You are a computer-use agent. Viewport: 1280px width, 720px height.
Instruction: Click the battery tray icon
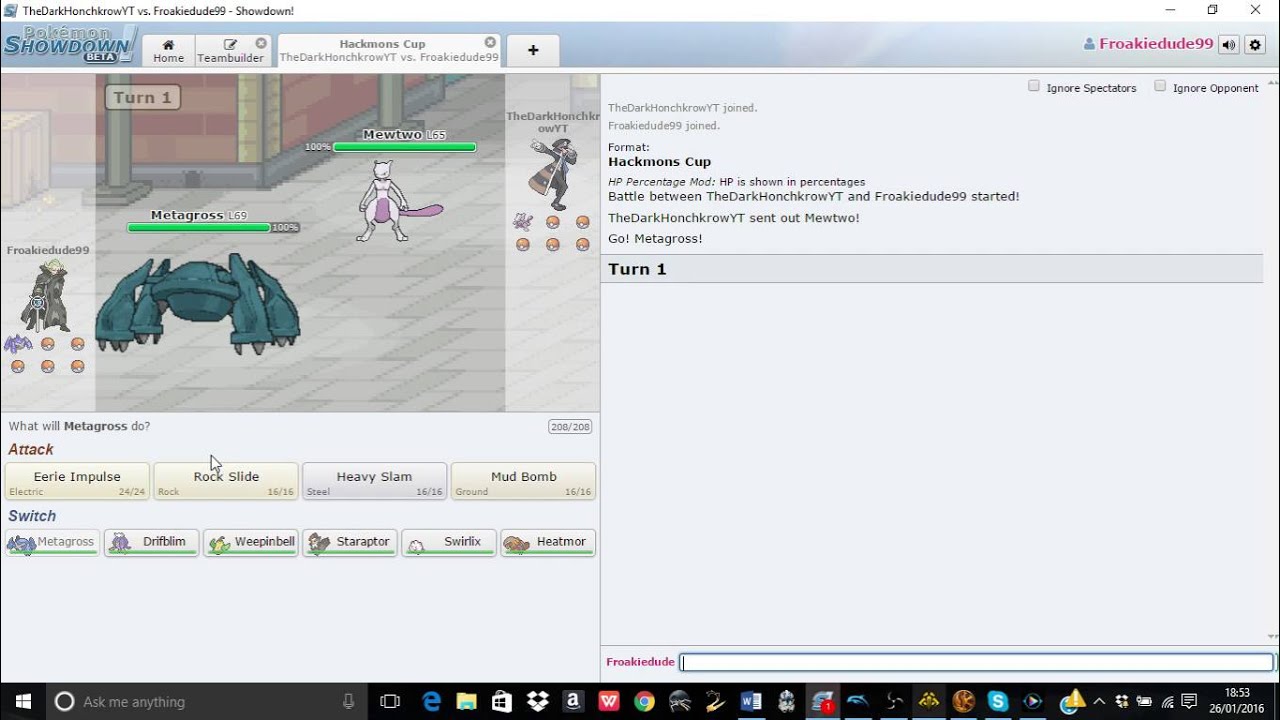click(x=1144, y=702)
